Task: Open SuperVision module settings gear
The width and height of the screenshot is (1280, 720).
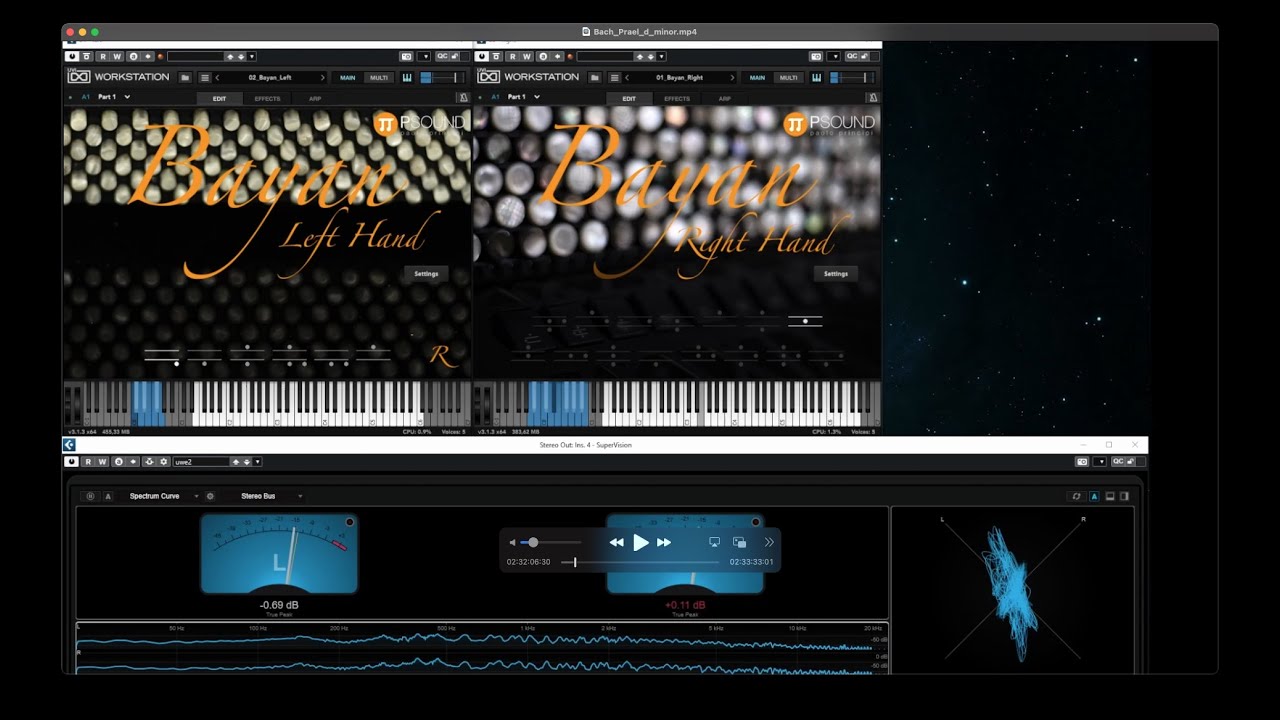Action: pos(210,496)
